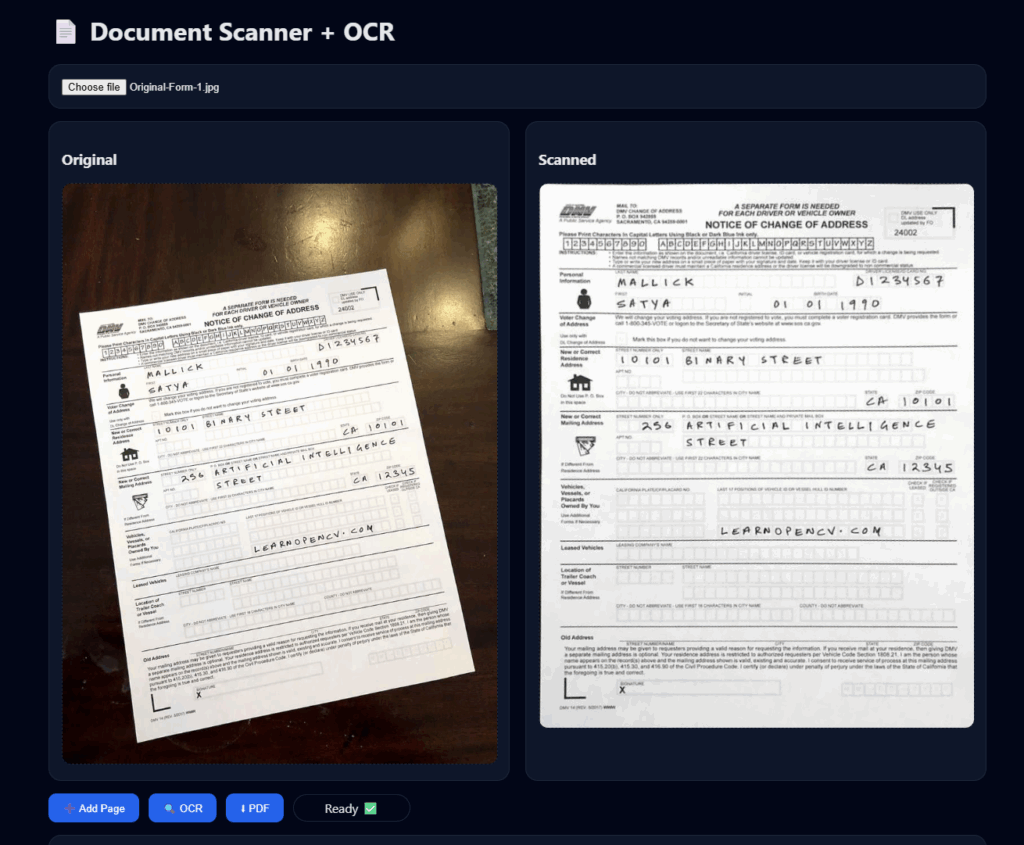Click the person silhouette near Personal Information
Viewport: 1024px width, 845px height.
585,298
